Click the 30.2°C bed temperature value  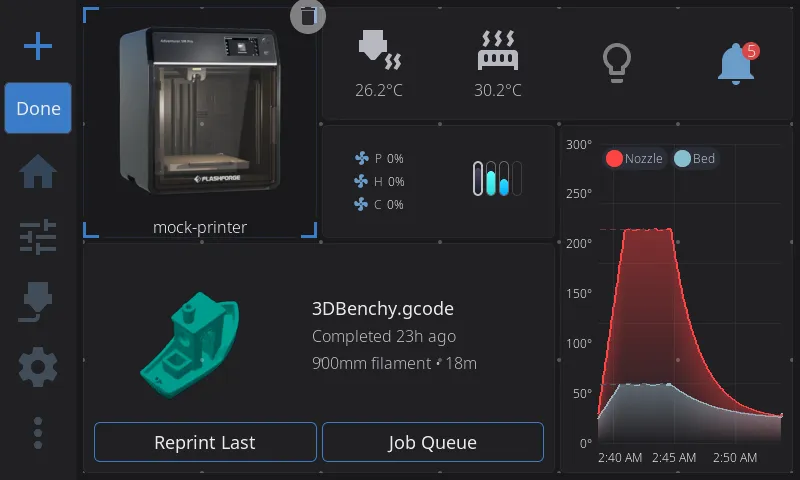pos(497,90)
